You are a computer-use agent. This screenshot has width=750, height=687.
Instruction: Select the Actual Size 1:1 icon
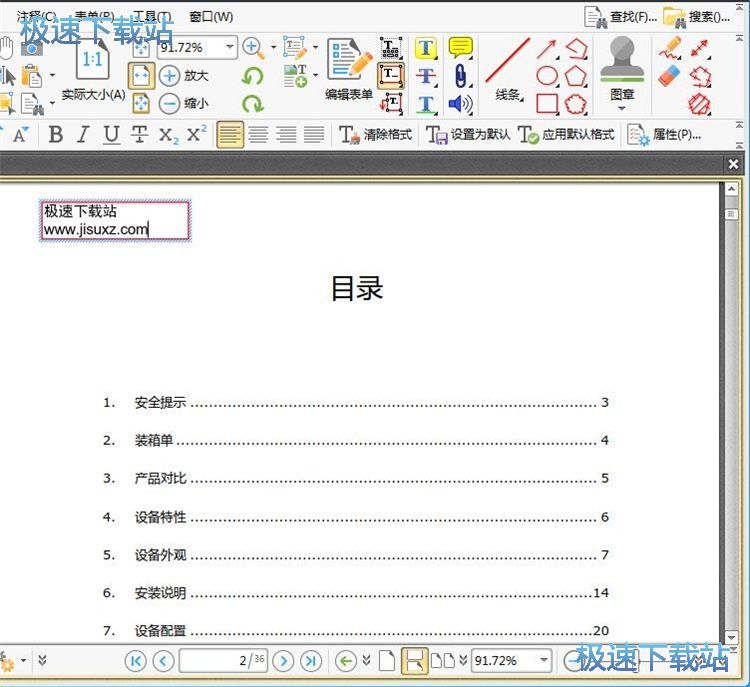[x=92, y=59]
